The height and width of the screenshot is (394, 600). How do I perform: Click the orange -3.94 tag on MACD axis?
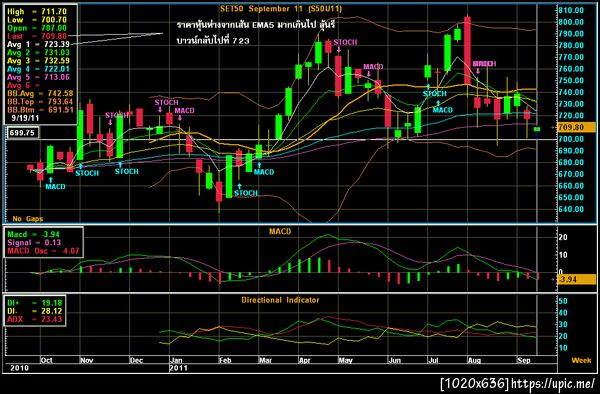coord(576,279)
